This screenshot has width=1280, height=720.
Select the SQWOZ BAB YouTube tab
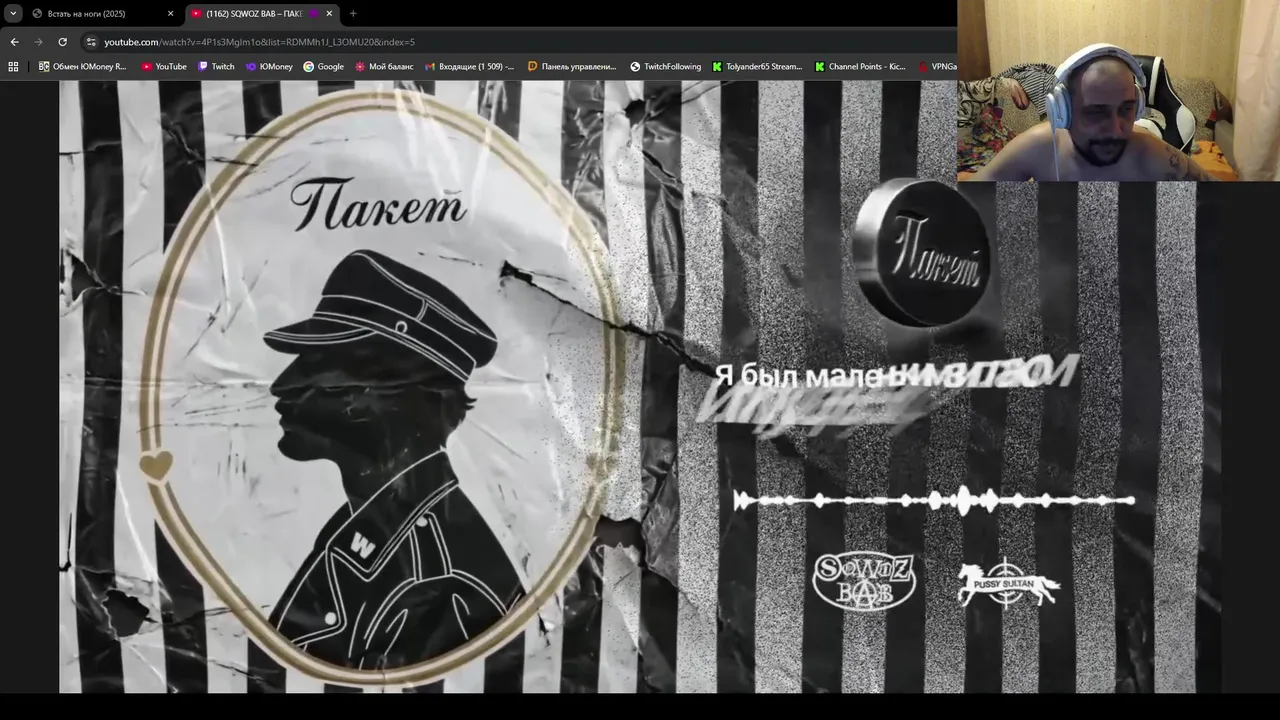(x=260, y=13)
